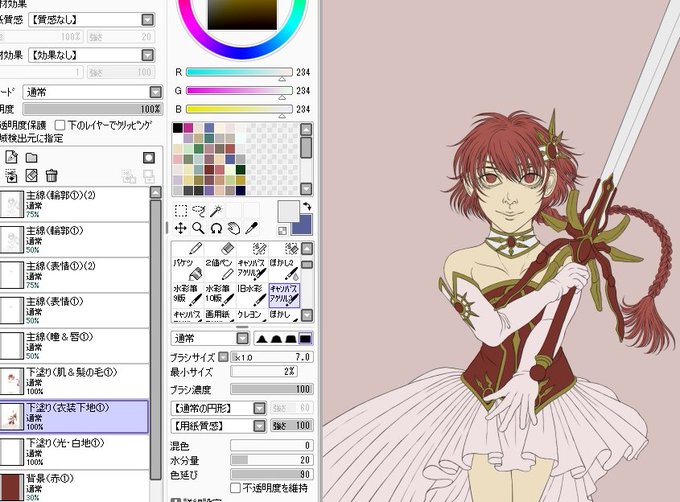
Task: Select the eraser tool in the tool tray
Action: (220, 249)
